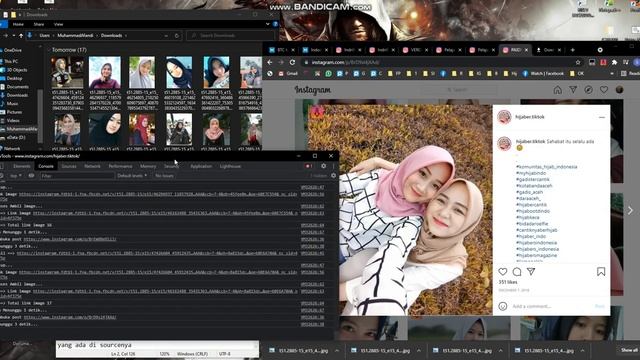Open post options three-dots menu
Viewport: 640px width, 360px height.
pyautogui.click(x=602, y=117)
